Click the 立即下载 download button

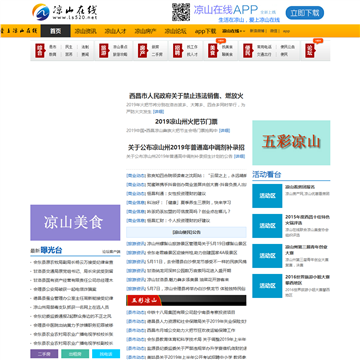click(x=305, y=13)
